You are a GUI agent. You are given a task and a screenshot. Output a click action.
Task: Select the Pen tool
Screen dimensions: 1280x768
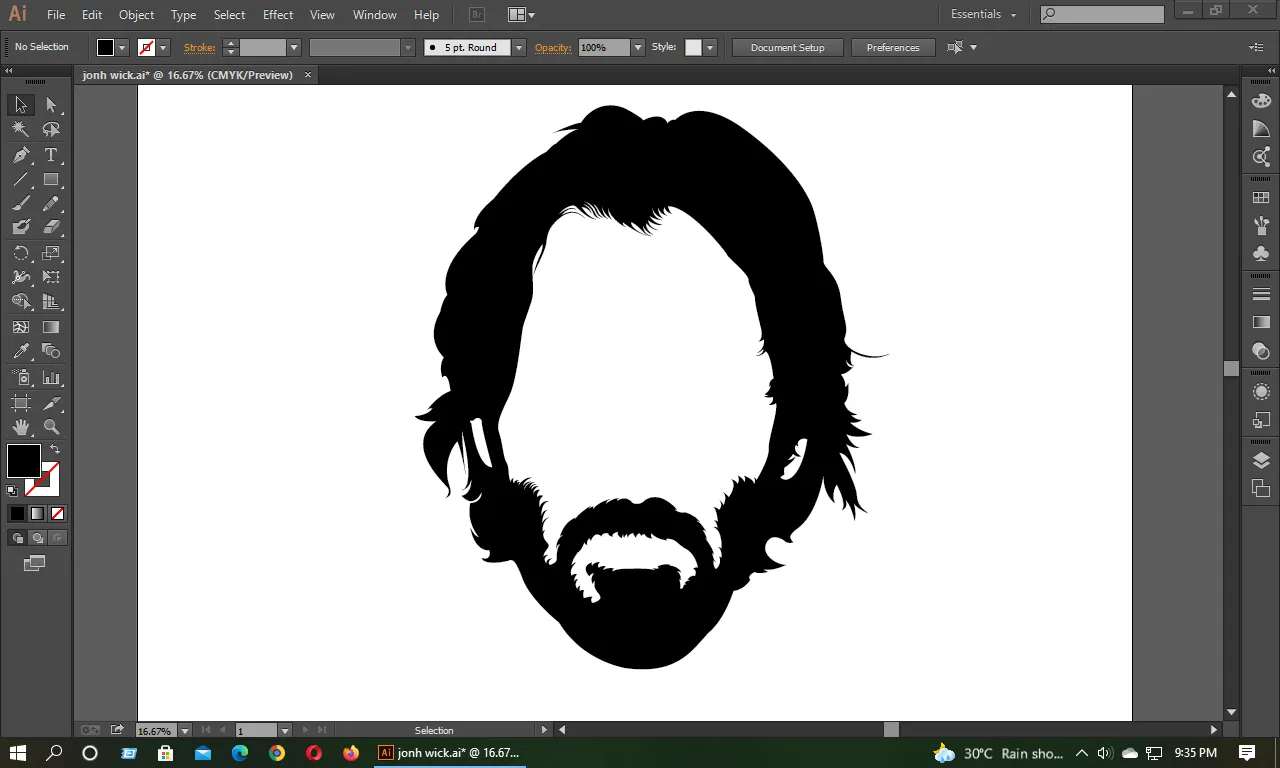tap(21, 155)
